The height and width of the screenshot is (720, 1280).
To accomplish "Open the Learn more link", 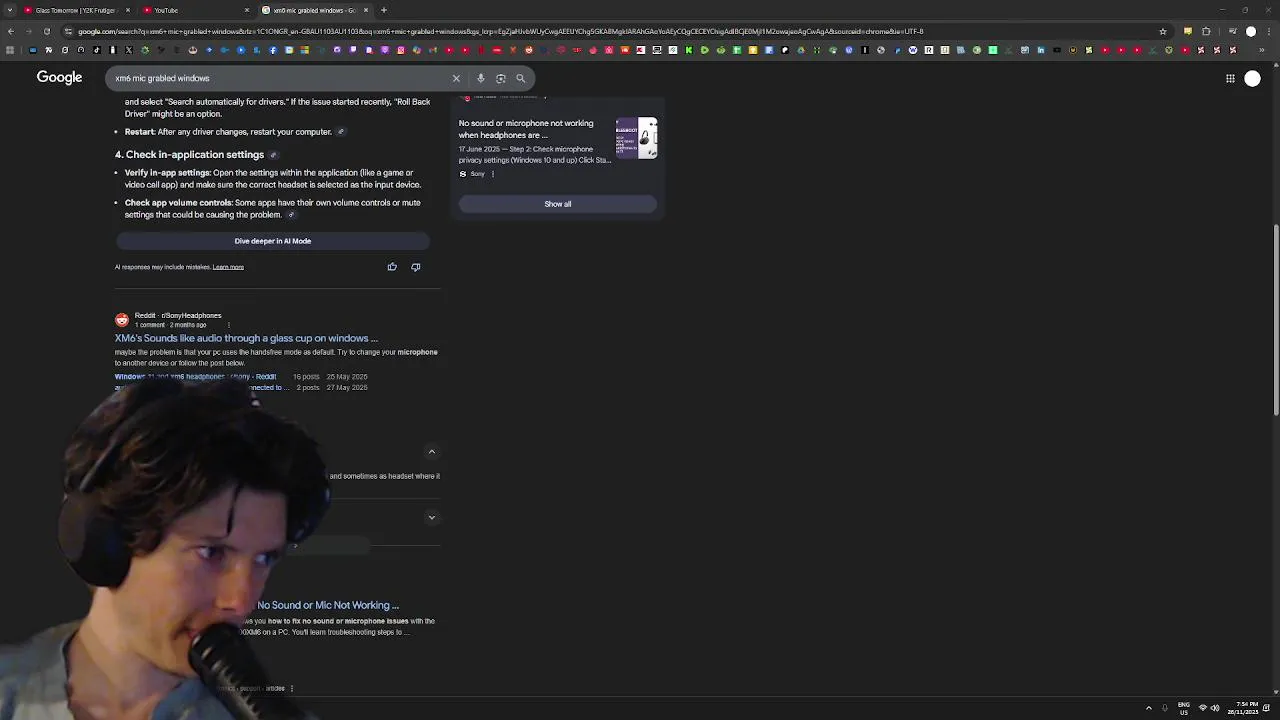I will 228,267.
